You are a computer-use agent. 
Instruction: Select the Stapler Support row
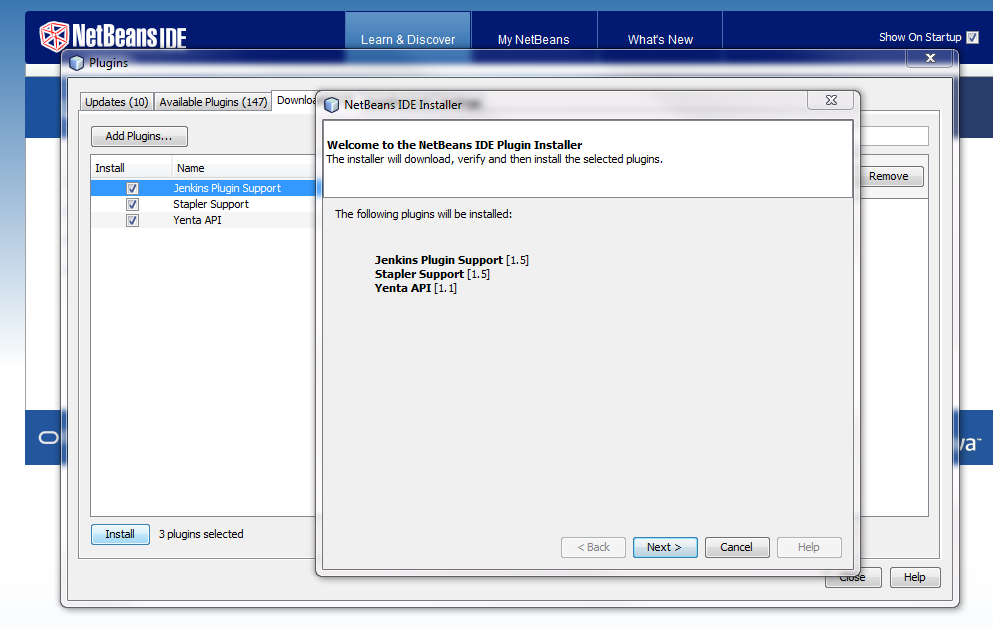(203, 204)
